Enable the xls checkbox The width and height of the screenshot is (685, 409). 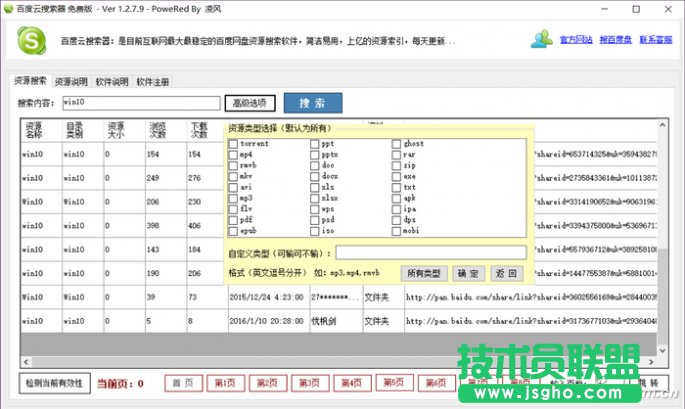pos(315,187)
